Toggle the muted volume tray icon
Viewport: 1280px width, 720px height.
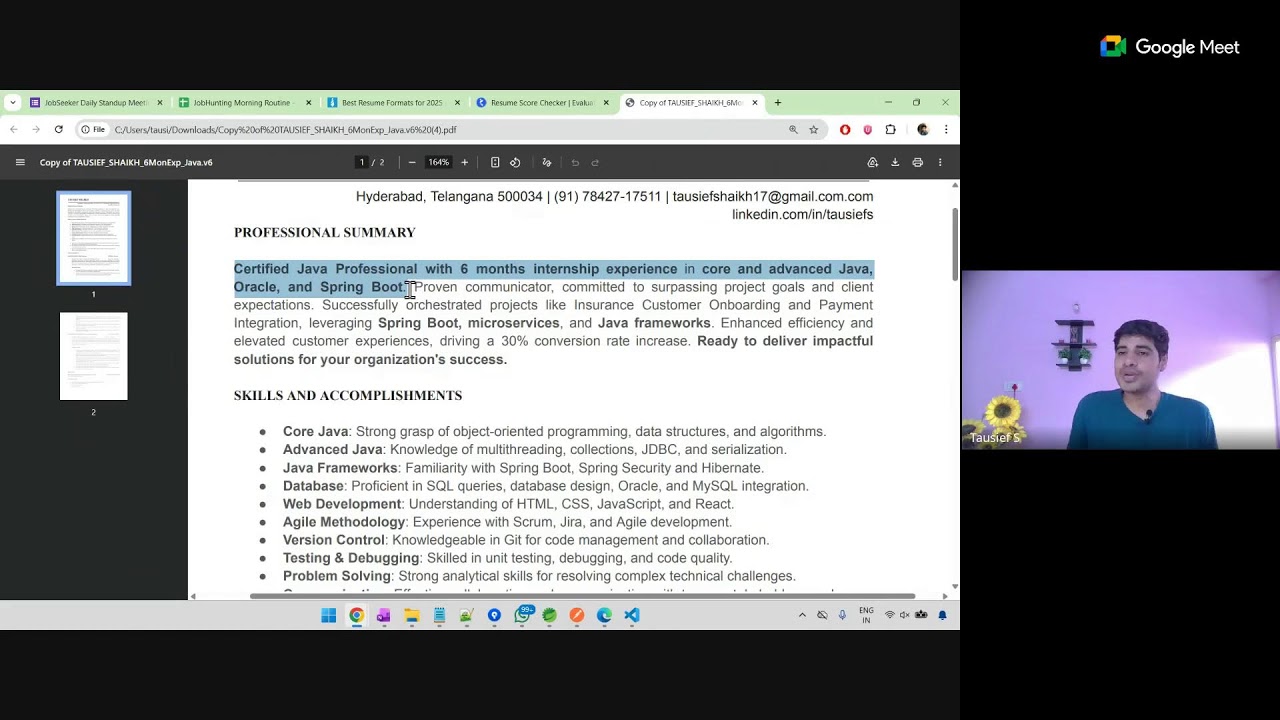click(905, 615)
